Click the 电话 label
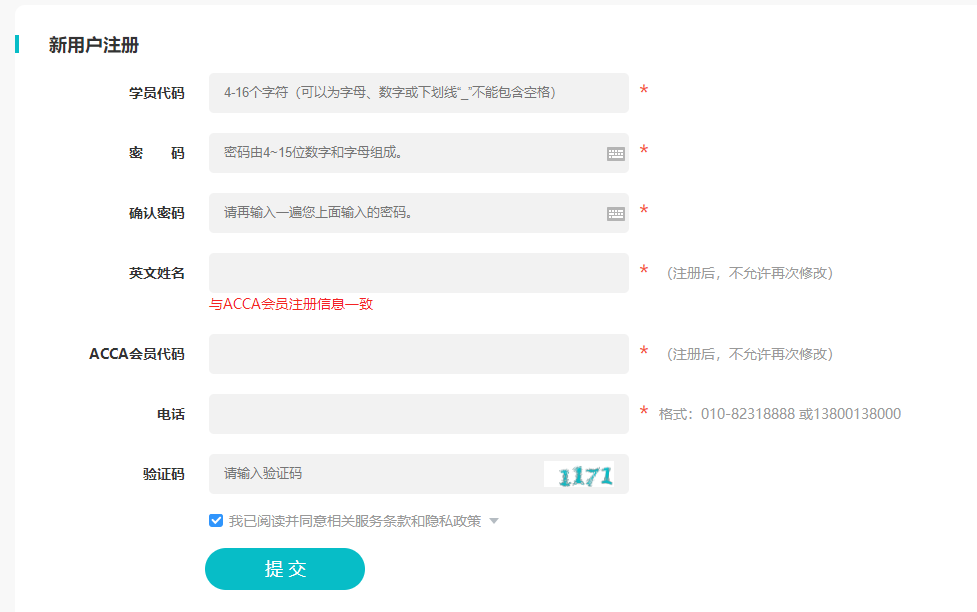 click(171, 414)
